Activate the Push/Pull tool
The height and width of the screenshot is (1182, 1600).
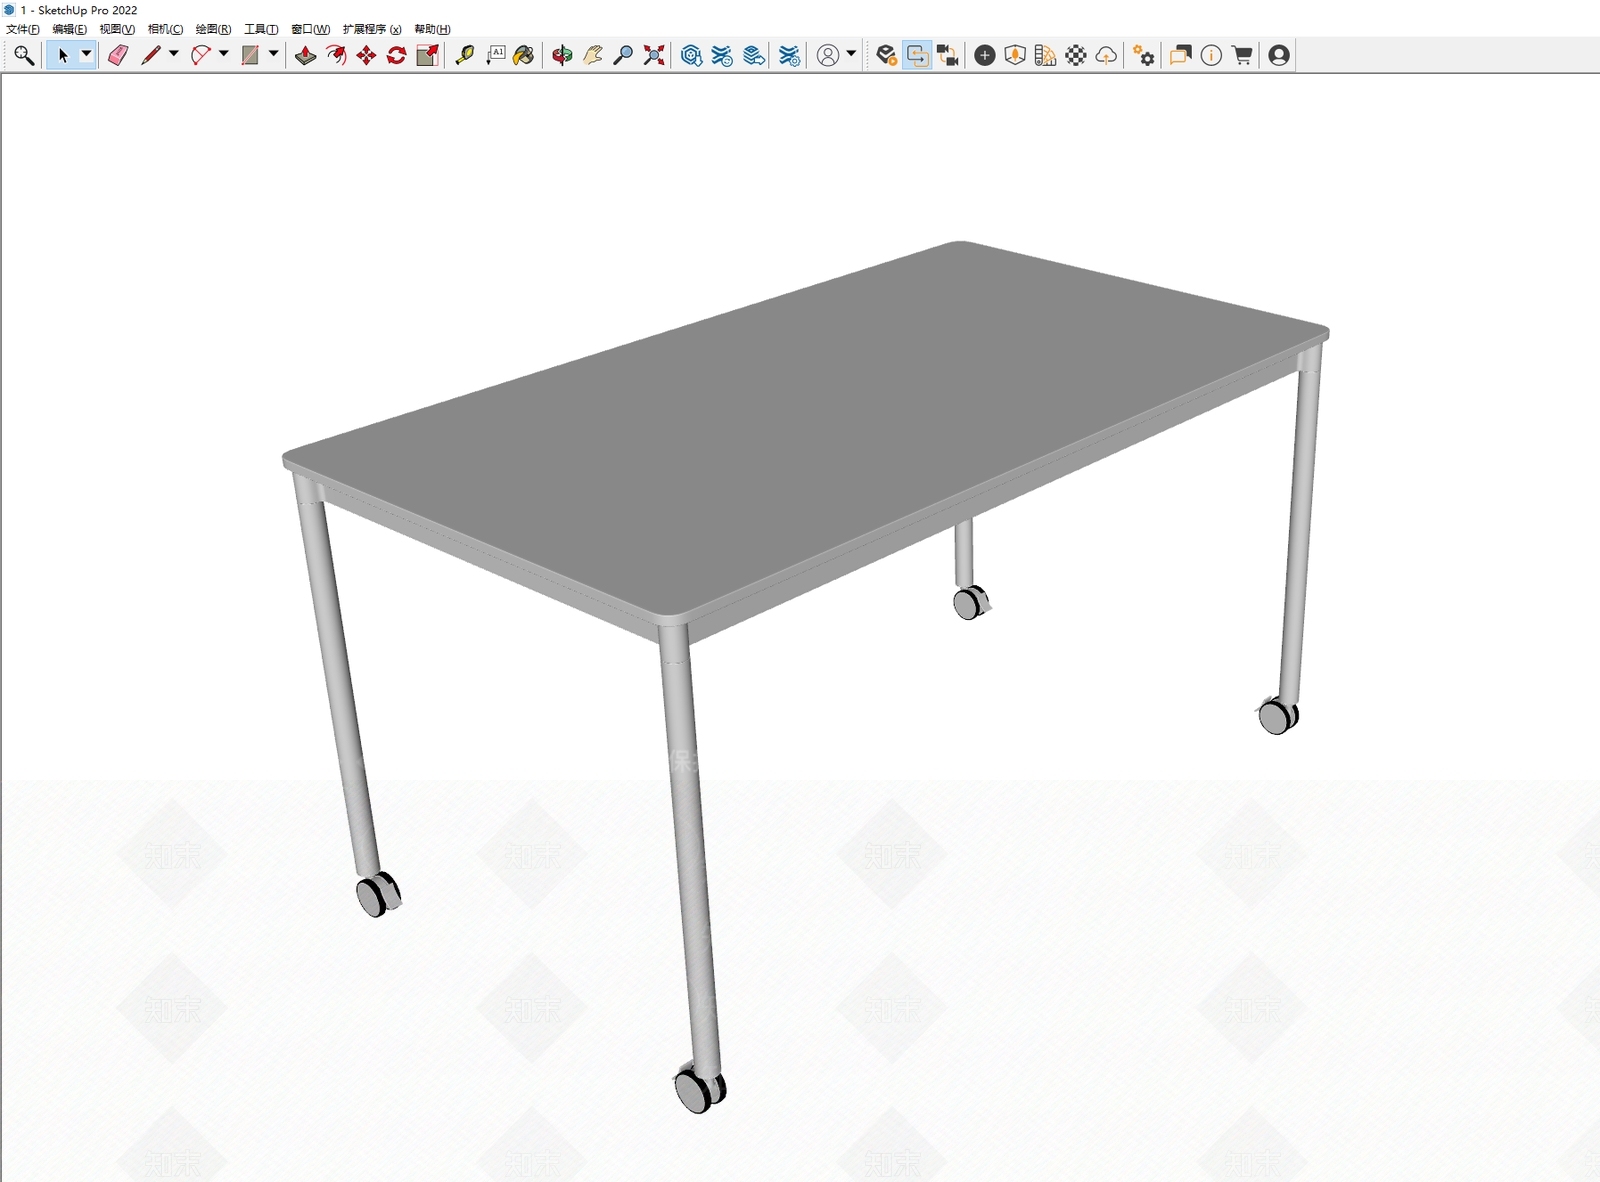[x=306, y=55]
